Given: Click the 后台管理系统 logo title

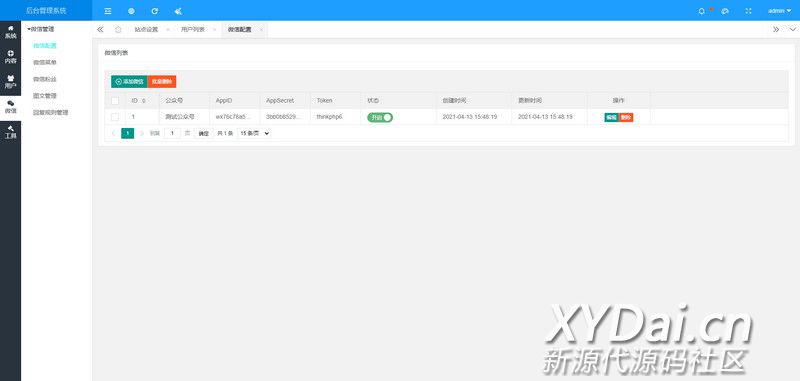Looking at the screenshot, I should tap(46, 11).
